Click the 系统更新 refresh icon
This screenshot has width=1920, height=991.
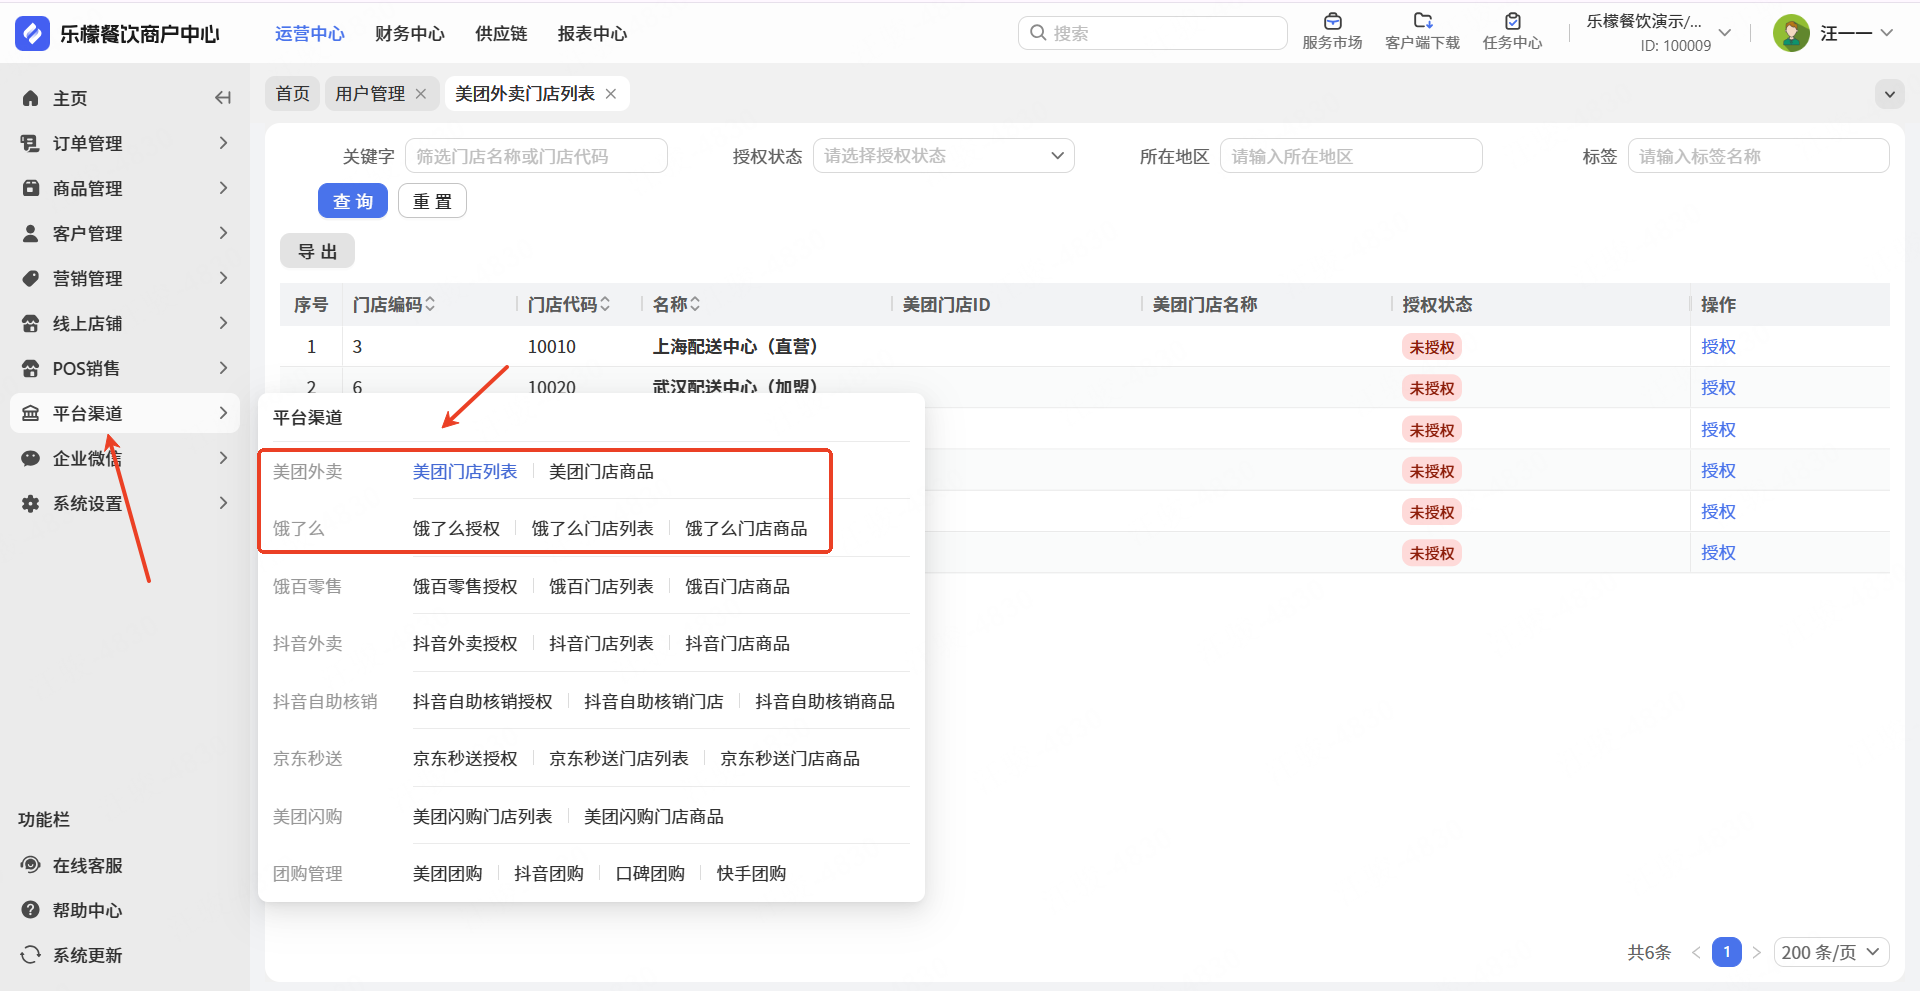coord(31,955)
